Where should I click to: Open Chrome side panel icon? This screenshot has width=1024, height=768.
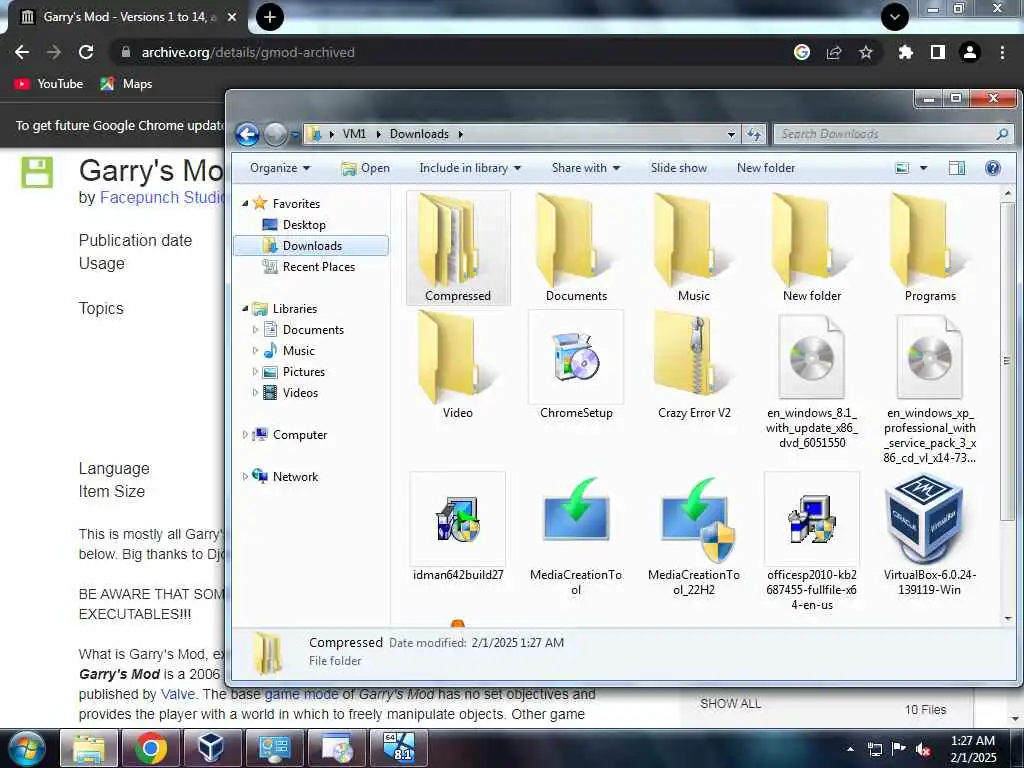[938, 52]
